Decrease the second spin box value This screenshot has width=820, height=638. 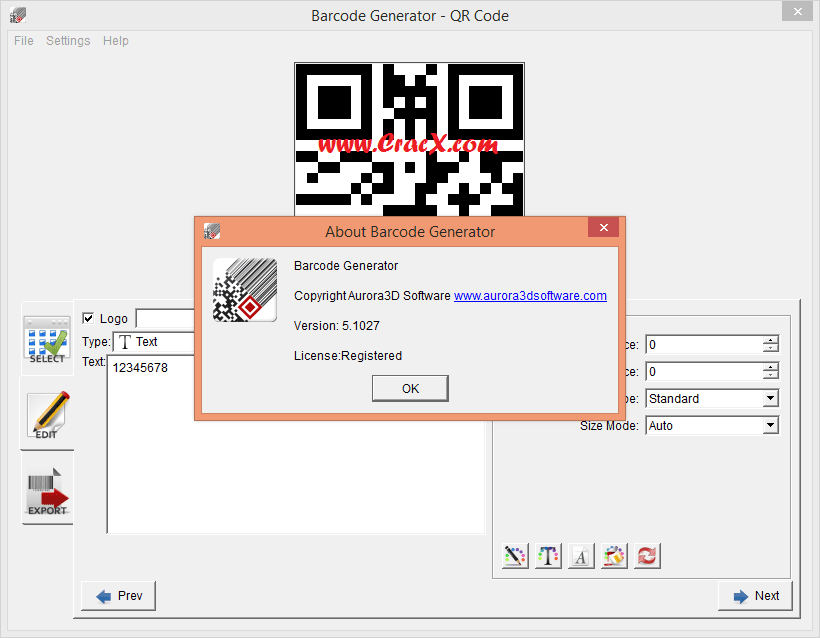(x=770, y=375)
